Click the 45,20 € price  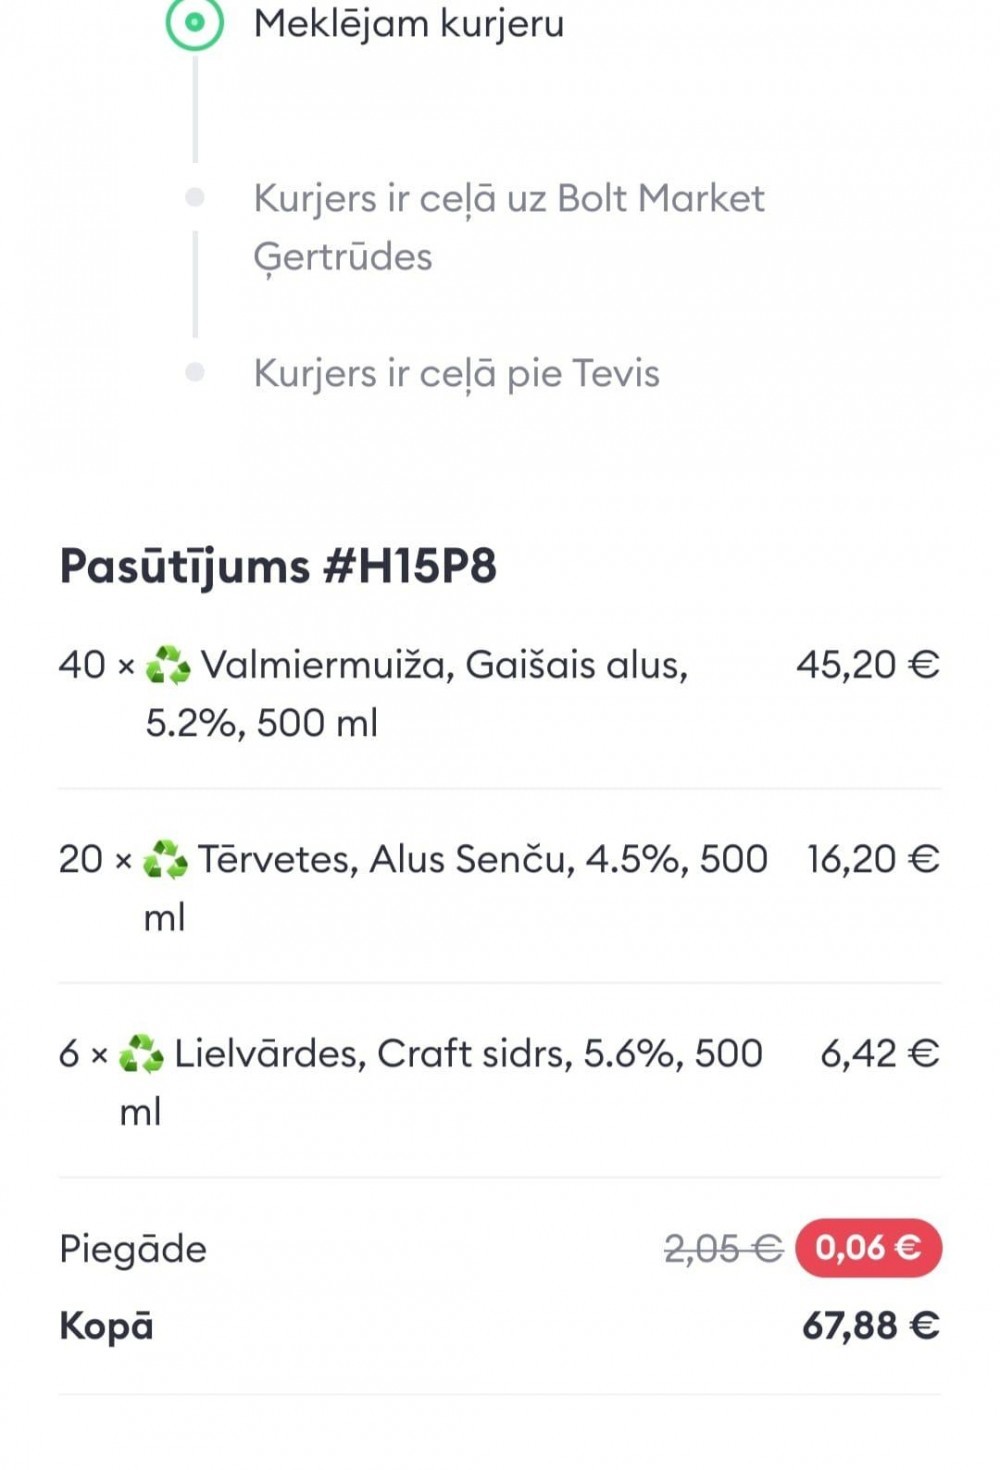[867, 665]
